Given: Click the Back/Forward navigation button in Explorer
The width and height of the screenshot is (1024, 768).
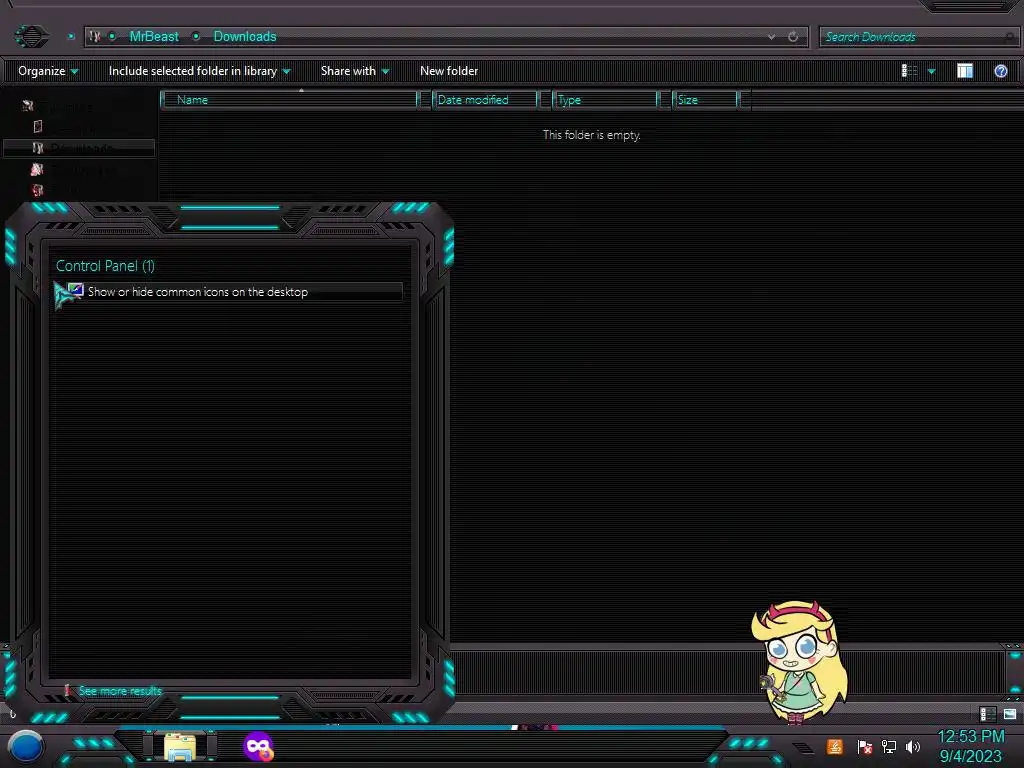Looking at the screenshot, I should (x=31, y=36).
